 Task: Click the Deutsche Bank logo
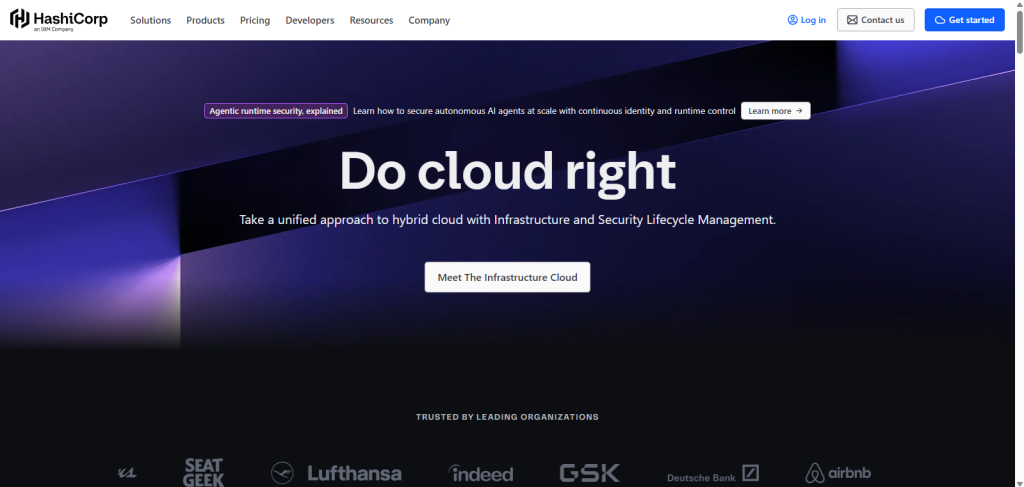coord(712,474)
